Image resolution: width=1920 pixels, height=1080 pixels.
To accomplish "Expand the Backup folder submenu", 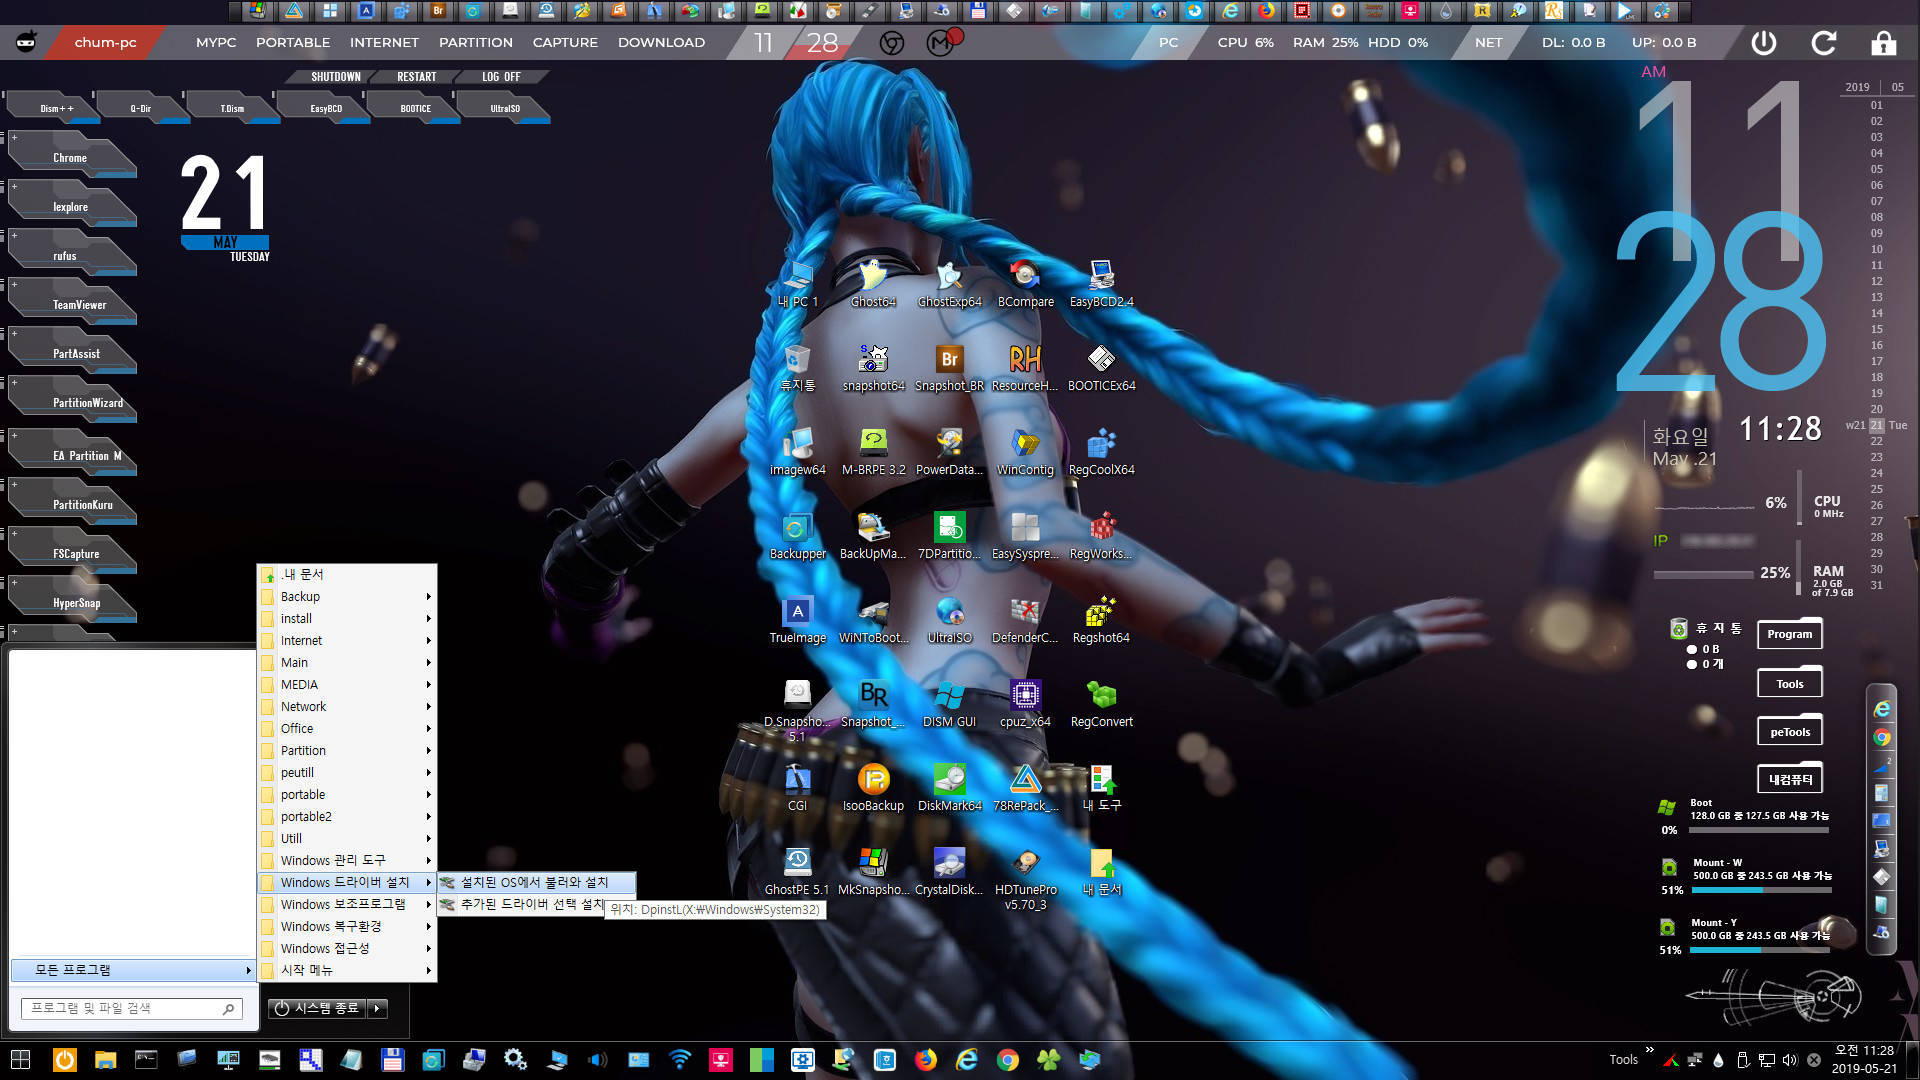I will point(347,596).
